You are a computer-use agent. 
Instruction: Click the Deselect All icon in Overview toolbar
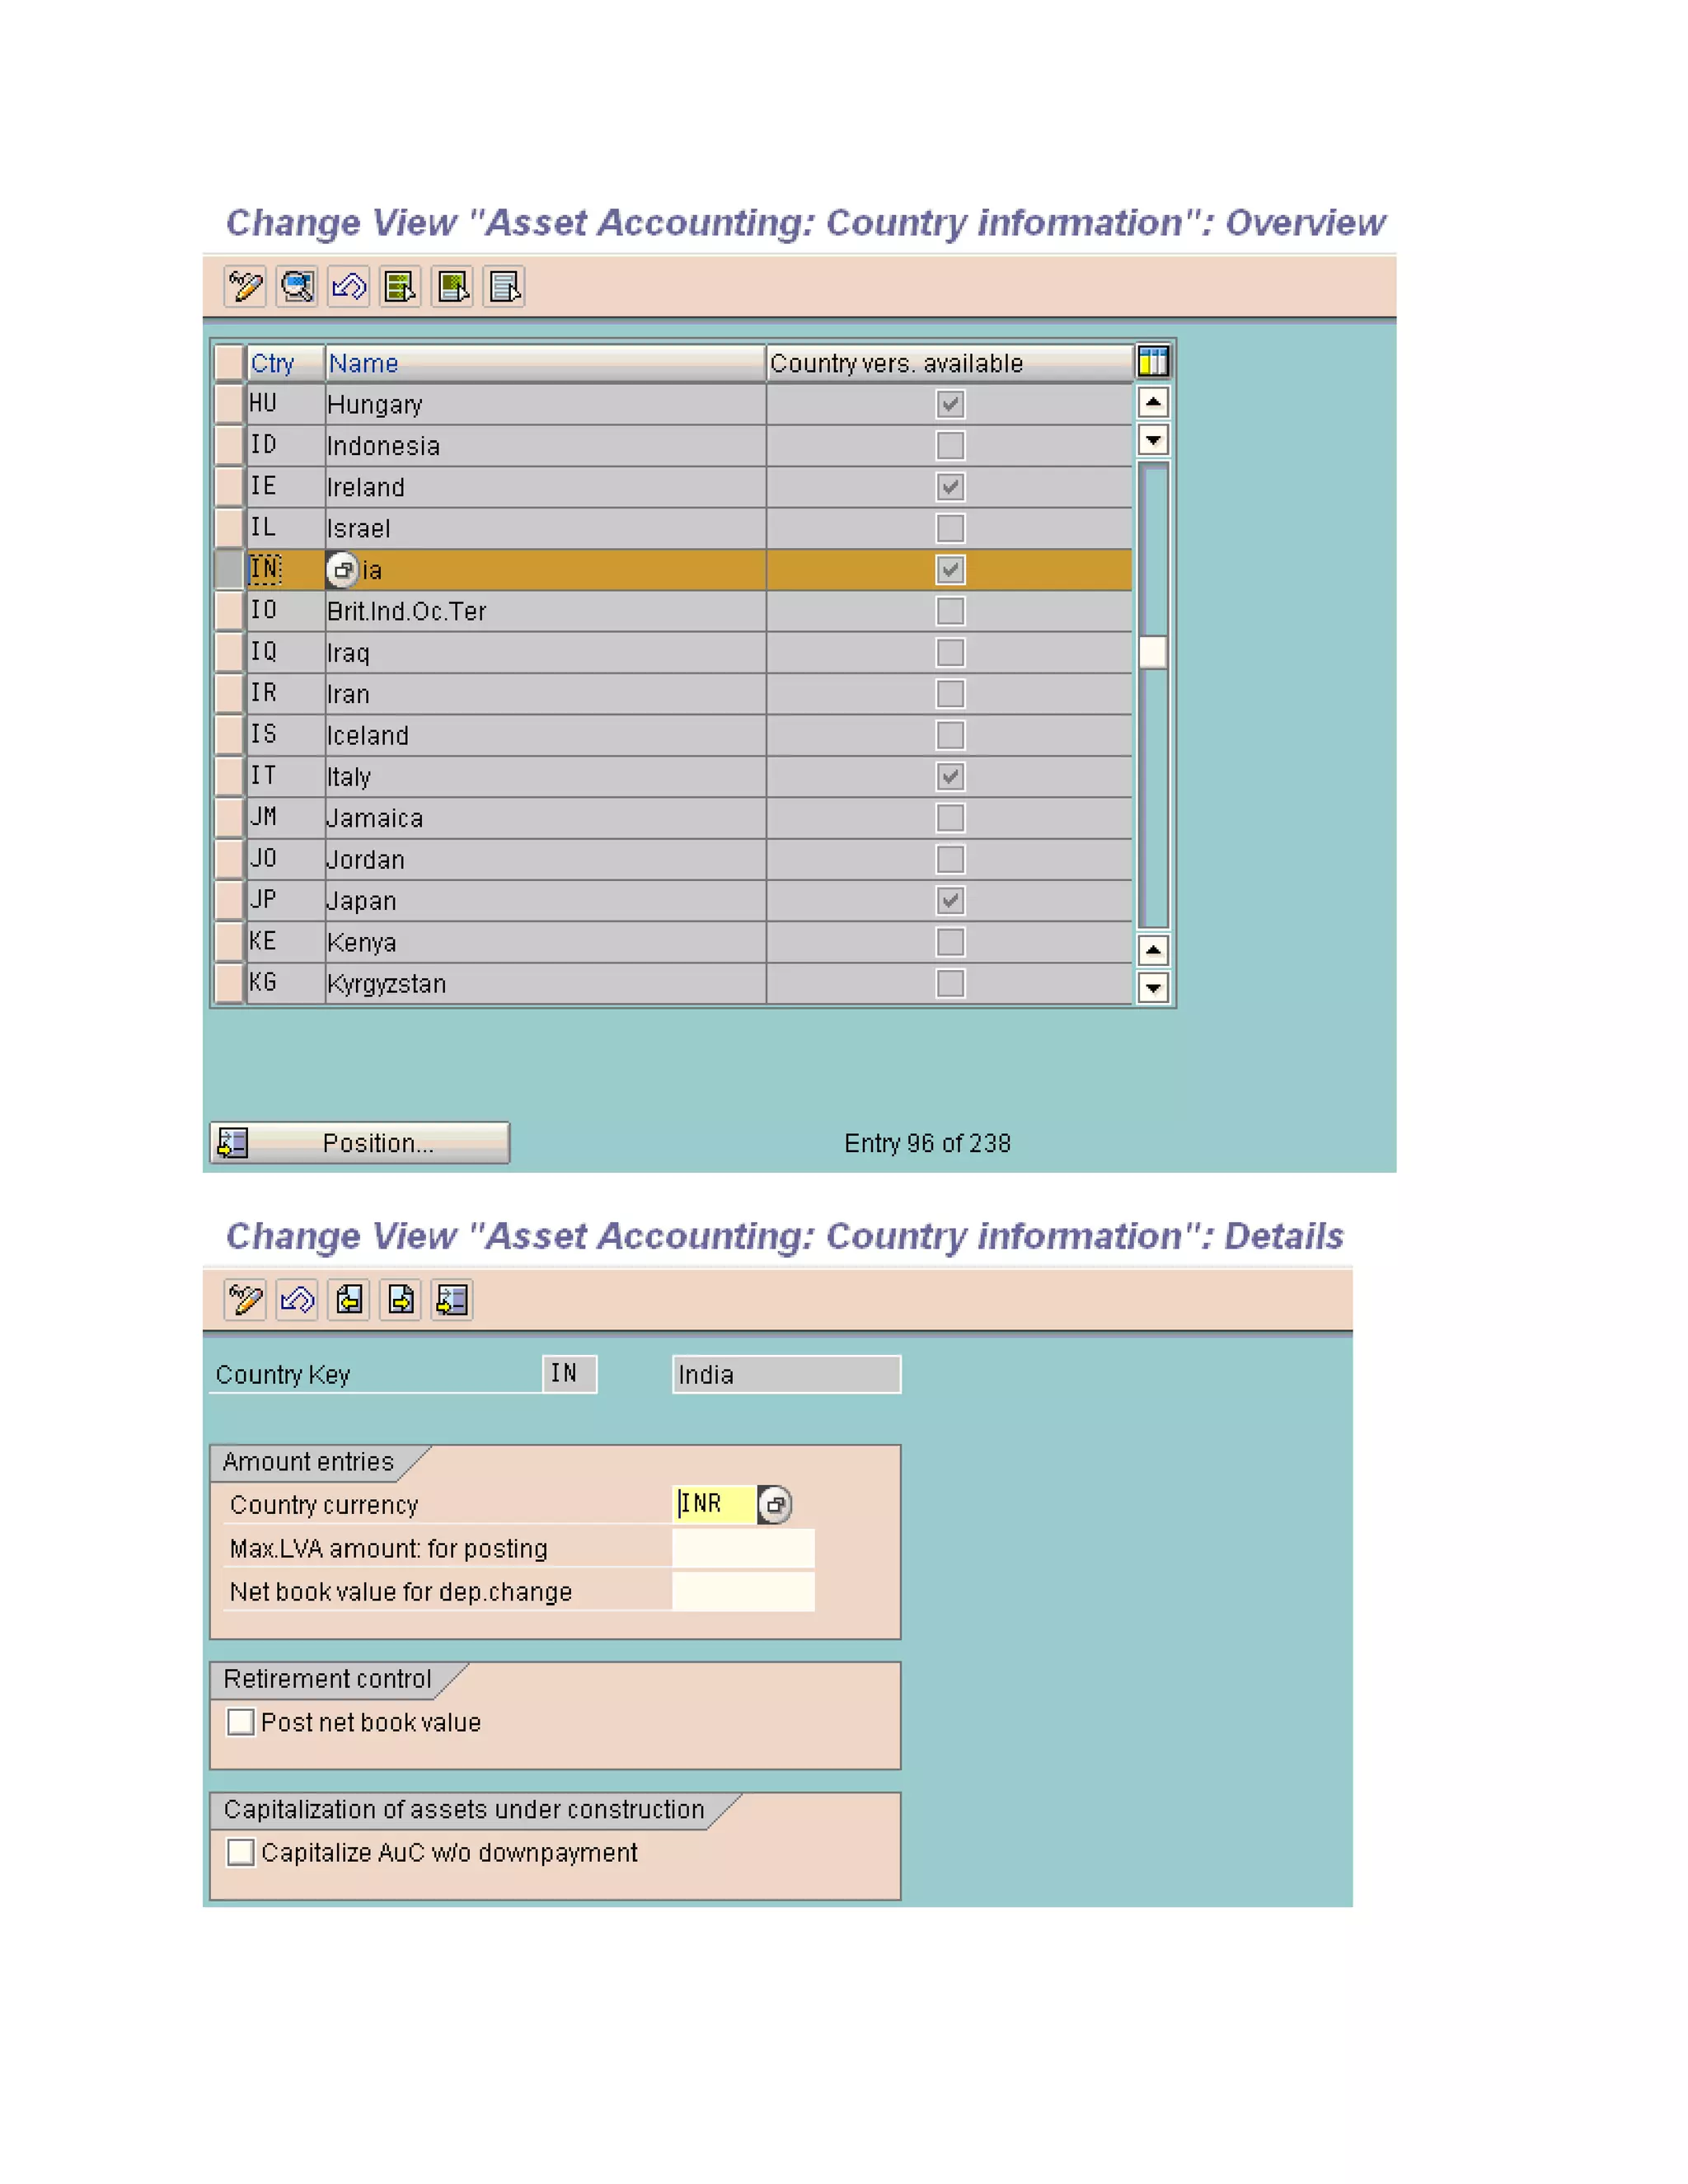(505, 287)
